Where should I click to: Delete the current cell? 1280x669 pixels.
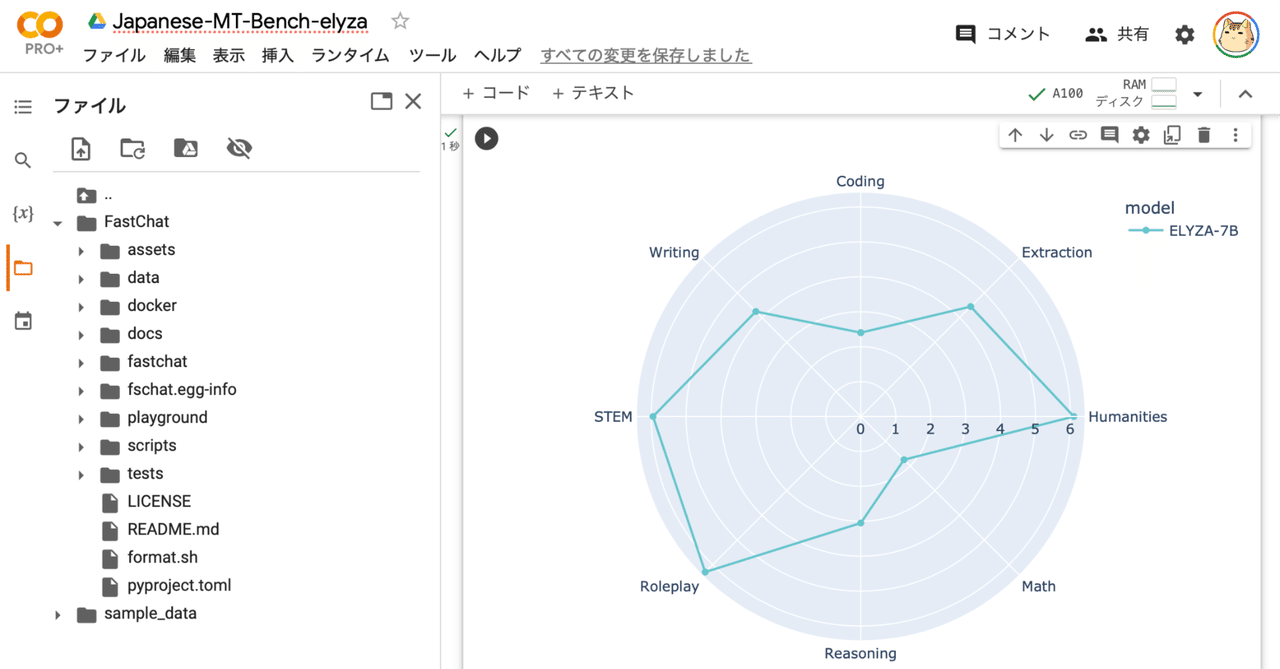point(1203,134)
